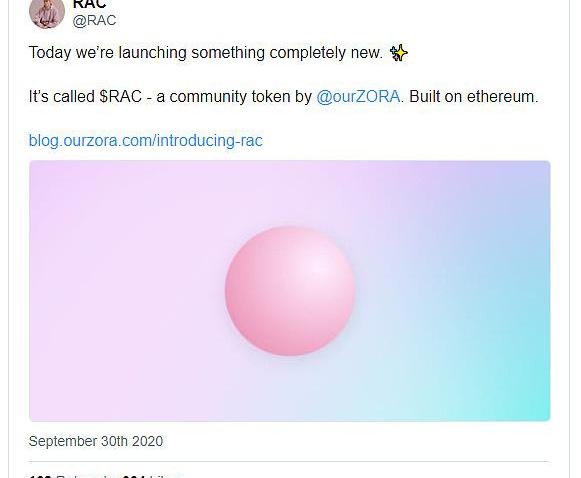Click the horizontal divider under the date

290,462
